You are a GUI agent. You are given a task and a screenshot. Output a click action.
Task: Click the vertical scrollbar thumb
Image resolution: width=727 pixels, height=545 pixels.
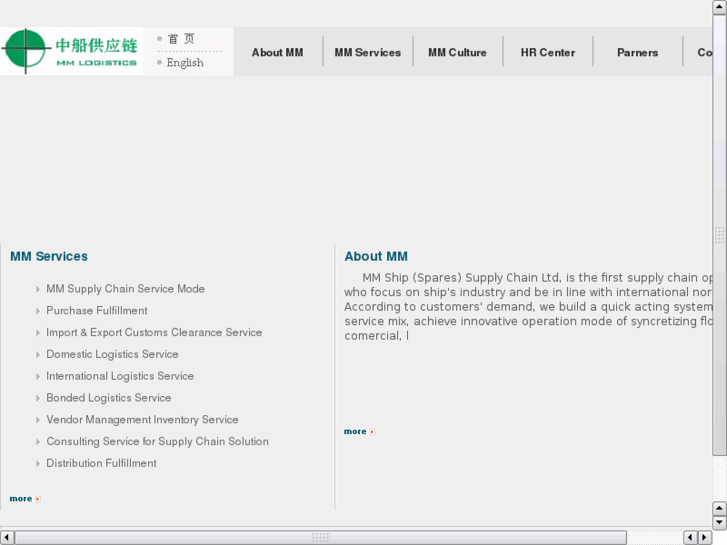tap(719, 235)
